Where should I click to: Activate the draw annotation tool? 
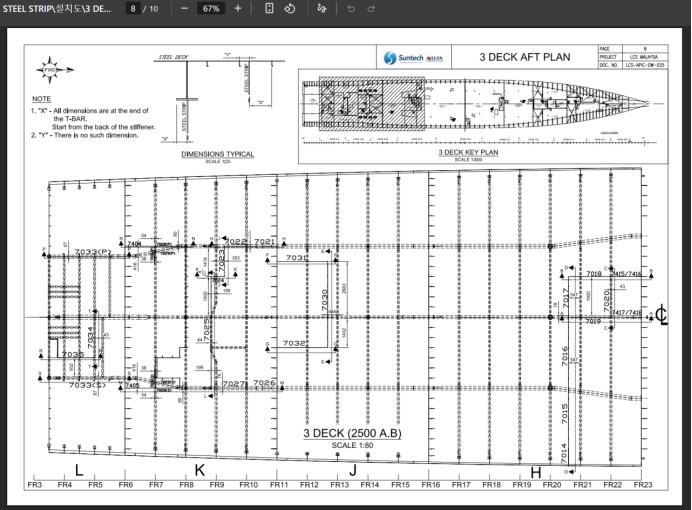(x=321, y=8)
